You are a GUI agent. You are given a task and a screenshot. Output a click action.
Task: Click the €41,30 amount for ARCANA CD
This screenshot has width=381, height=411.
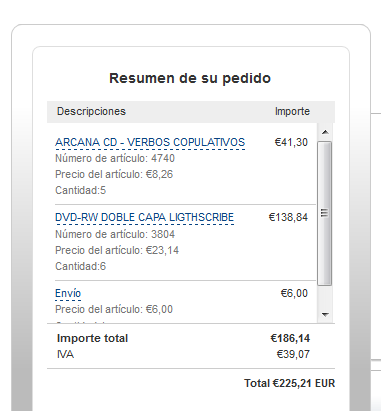click(x=291, y=142)
